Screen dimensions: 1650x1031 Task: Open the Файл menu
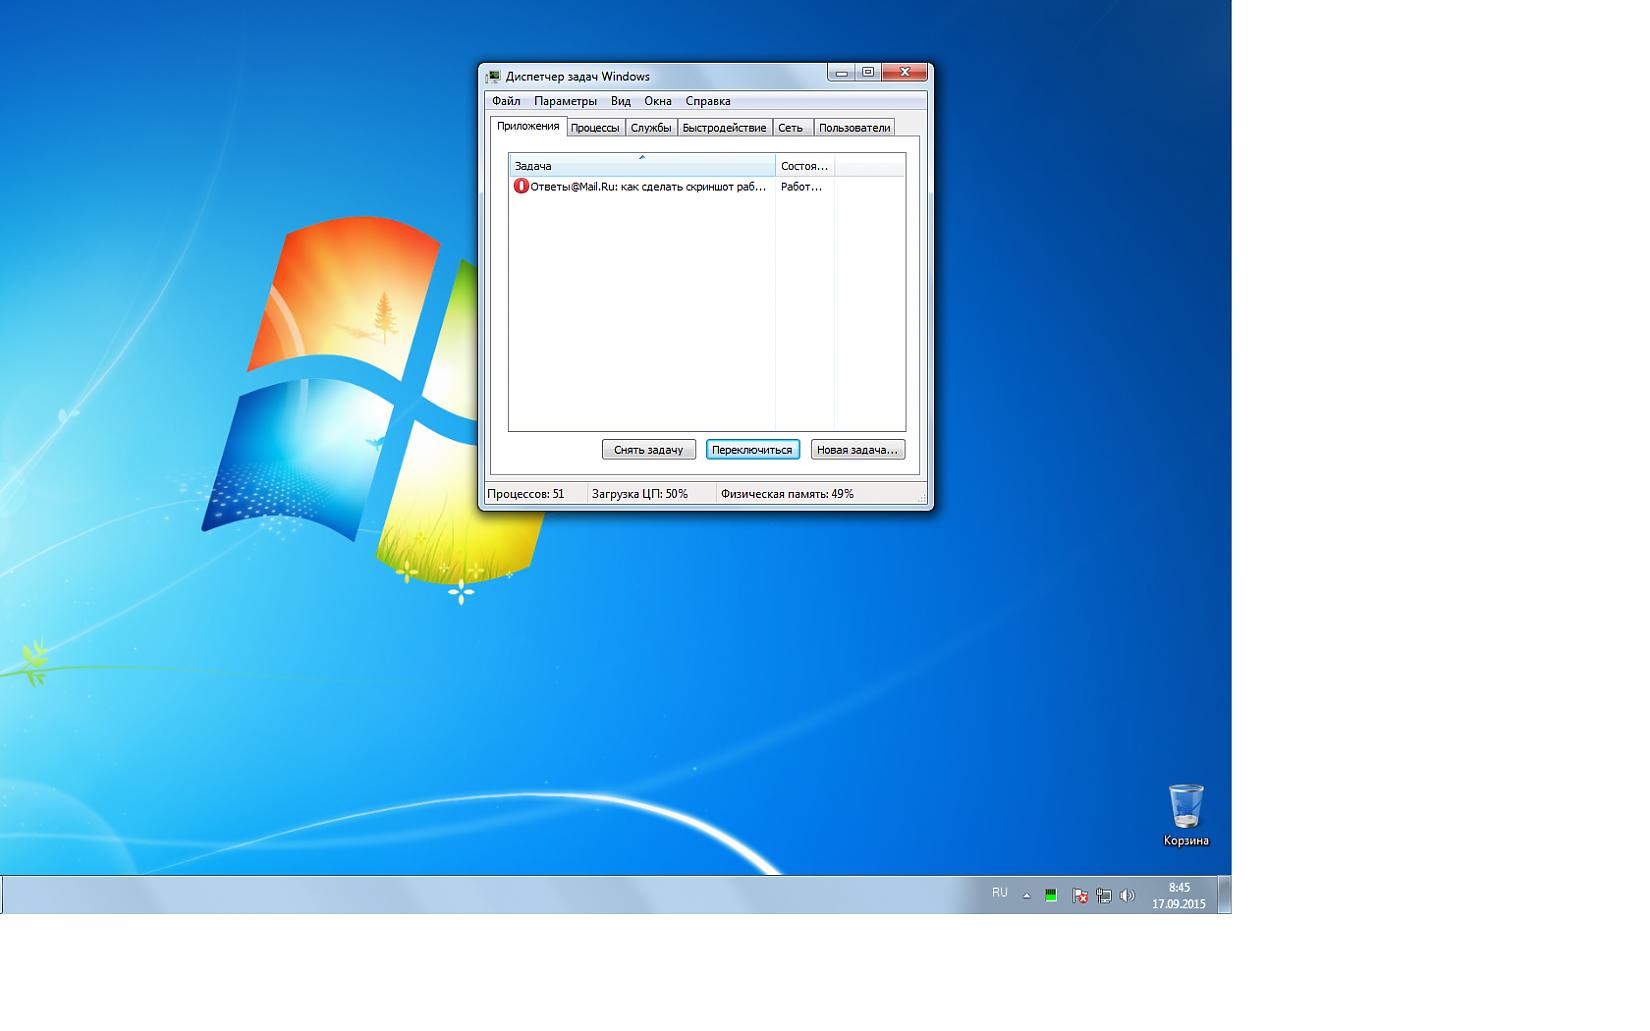(x=506, y=101)
